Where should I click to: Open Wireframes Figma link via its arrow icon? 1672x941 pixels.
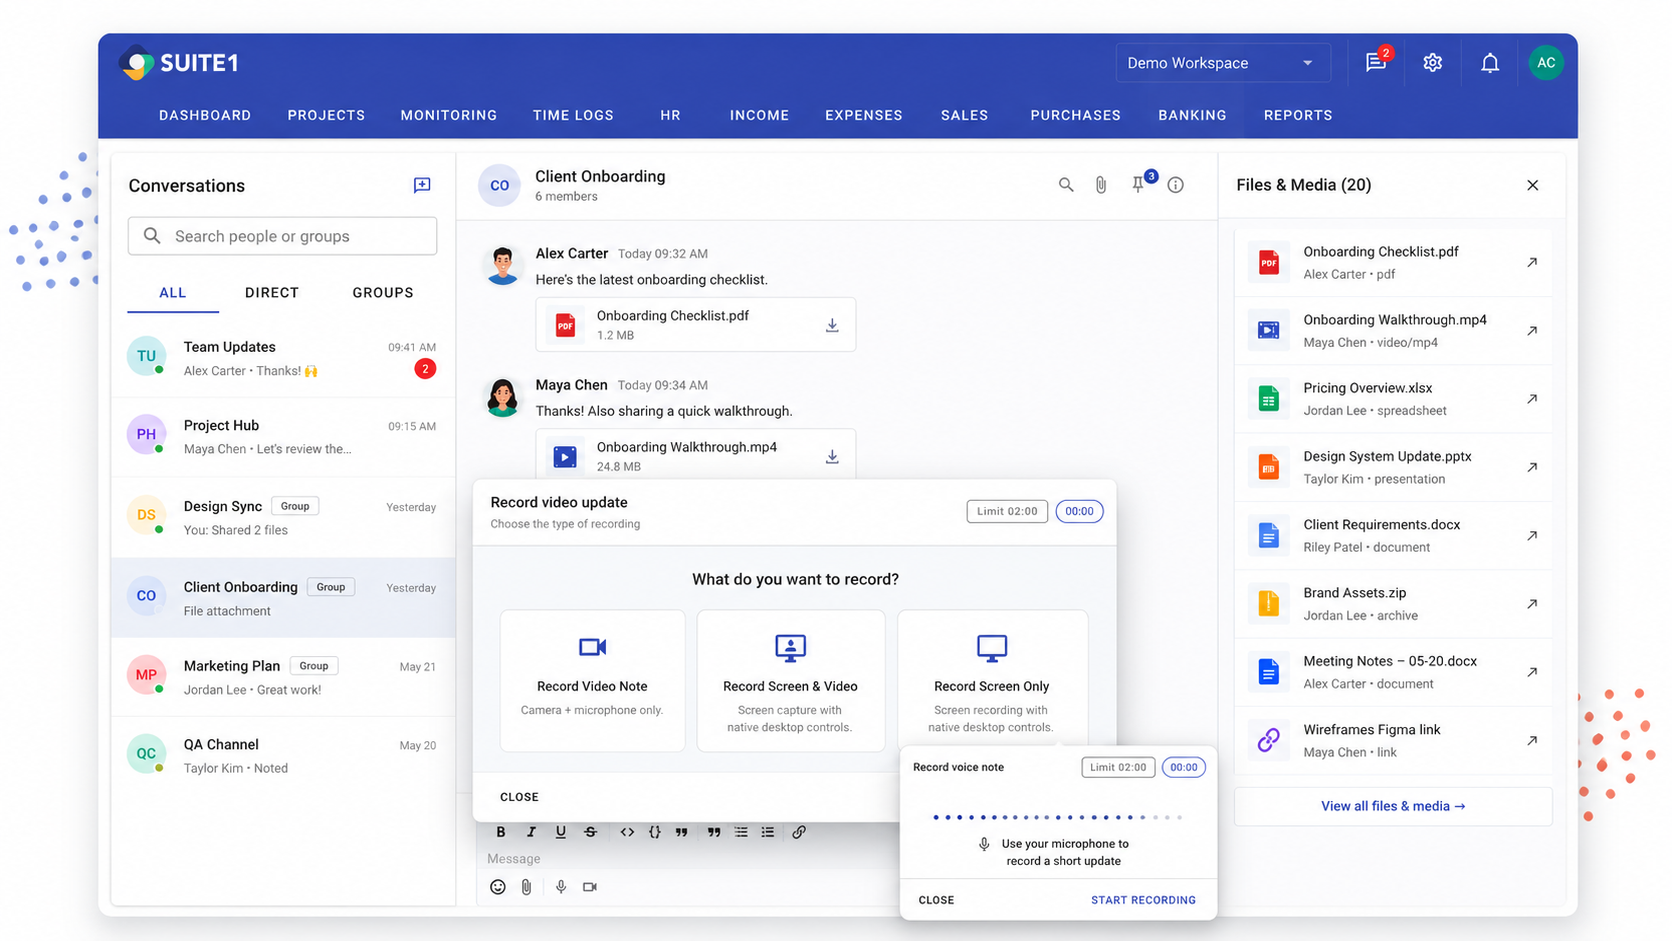coord(1532,741)
